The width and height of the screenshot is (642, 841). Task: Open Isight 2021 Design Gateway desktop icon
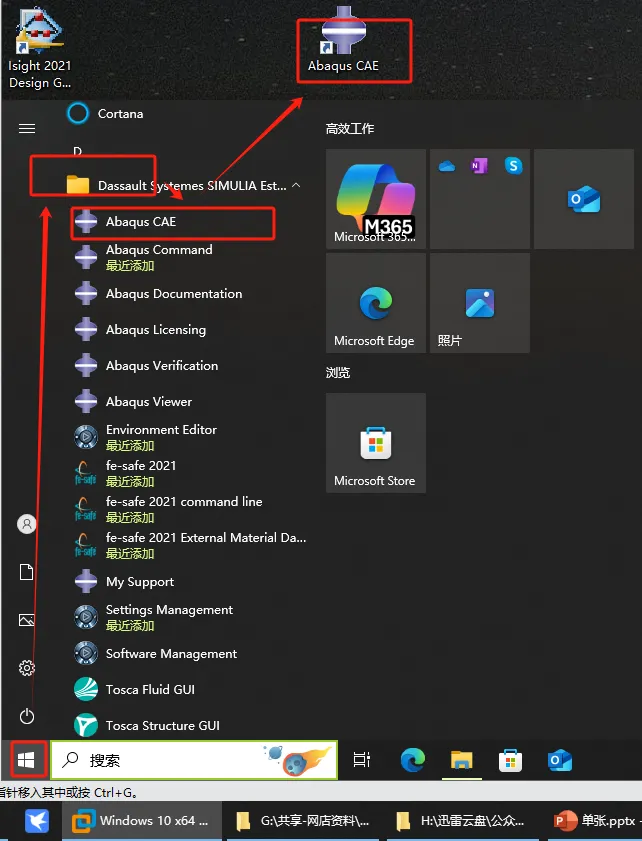(x=39, y=47)
